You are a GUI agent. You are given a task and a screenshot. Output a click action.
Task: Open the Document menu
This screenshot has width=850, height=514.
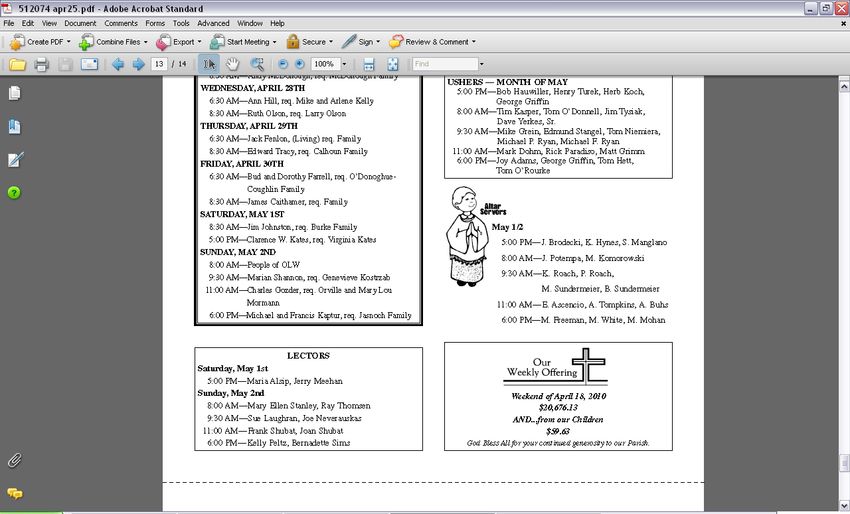pos(80,23)
